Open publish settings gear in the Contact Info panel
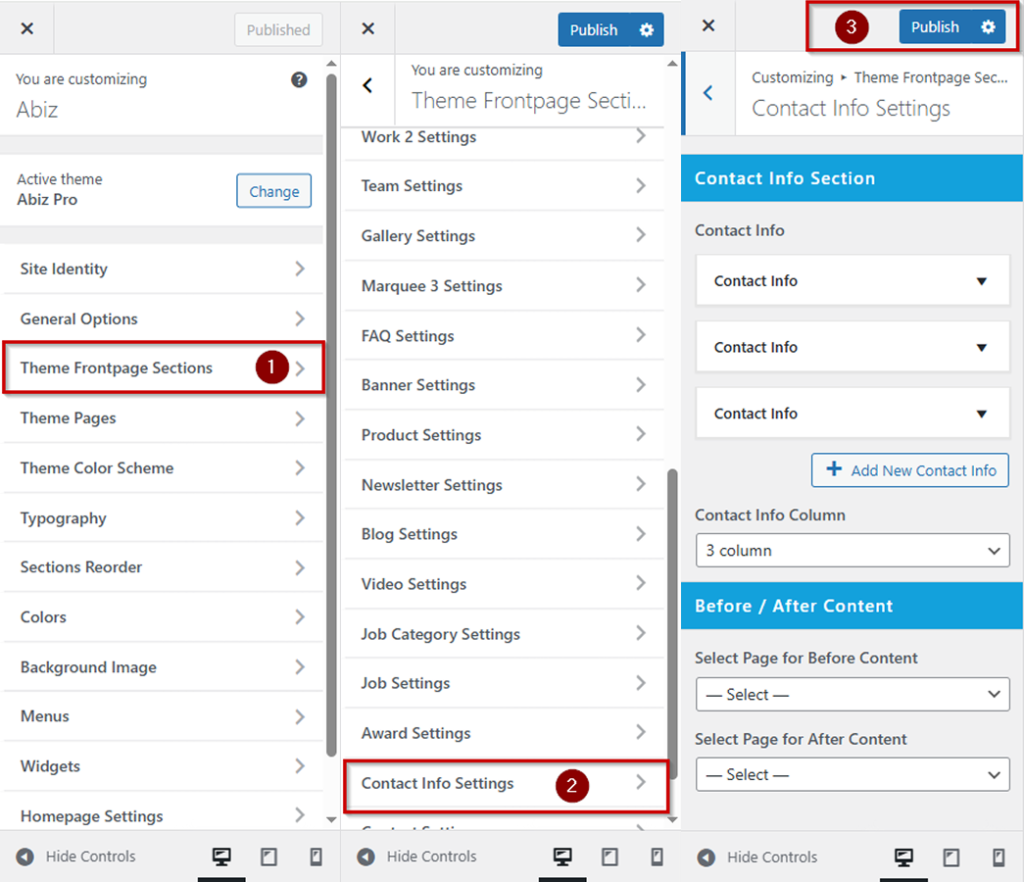Image resolution: width=1024 pixels, height=882 pixels. pyautogui.click(x=988, y=27)
